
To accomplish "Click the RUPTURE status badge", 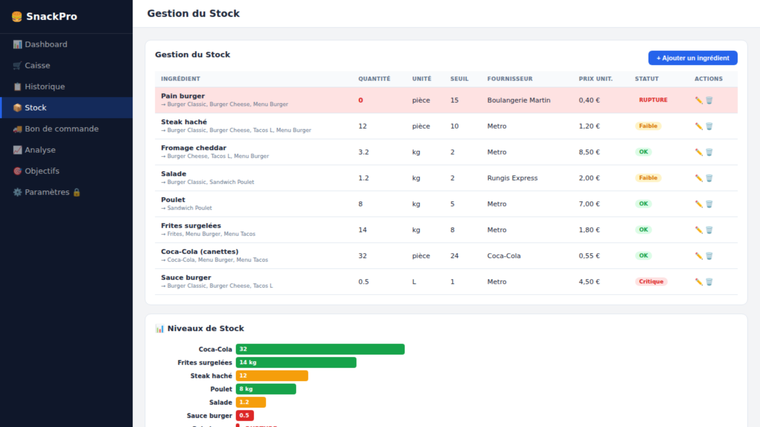I will [x=653, y=100].
